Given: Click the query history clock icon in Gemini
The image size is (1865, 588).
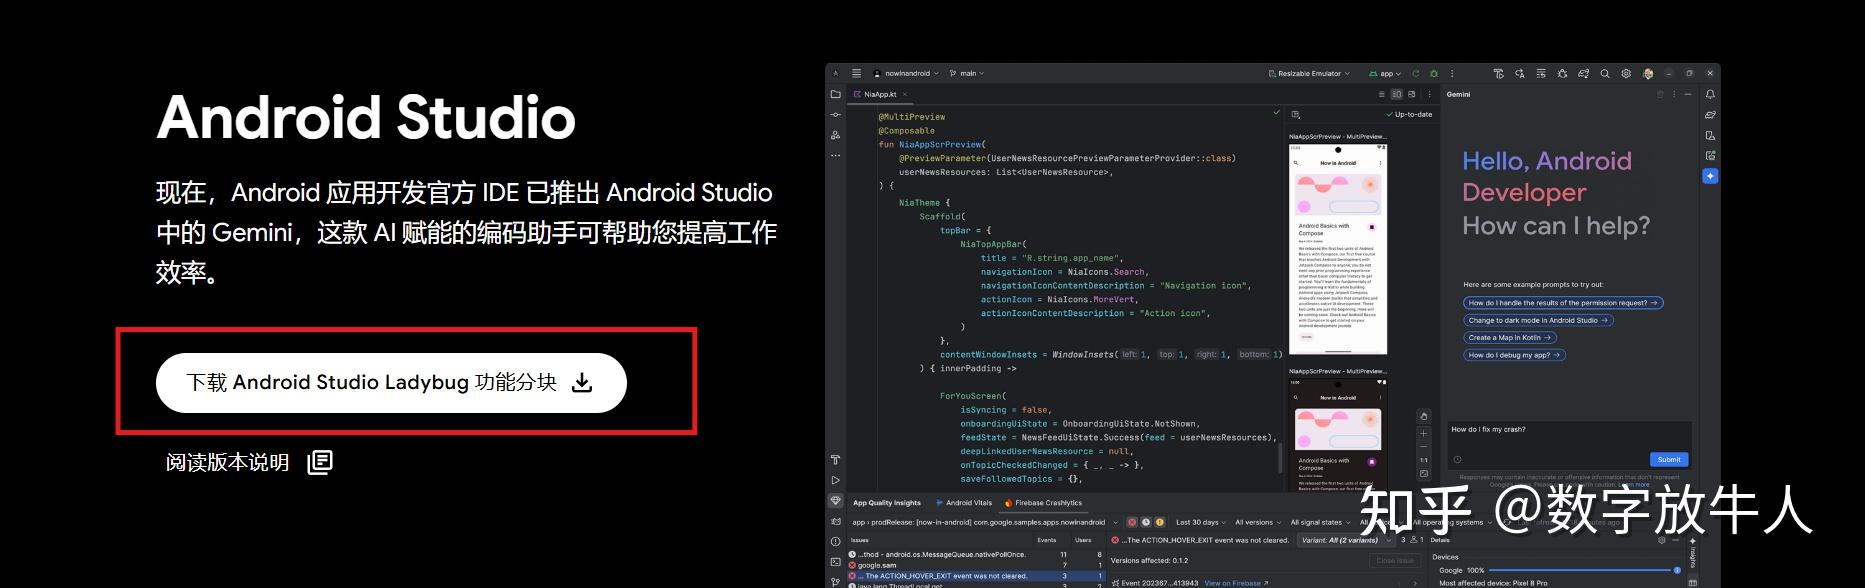Looking at the screenshot, I should 1457,460.
